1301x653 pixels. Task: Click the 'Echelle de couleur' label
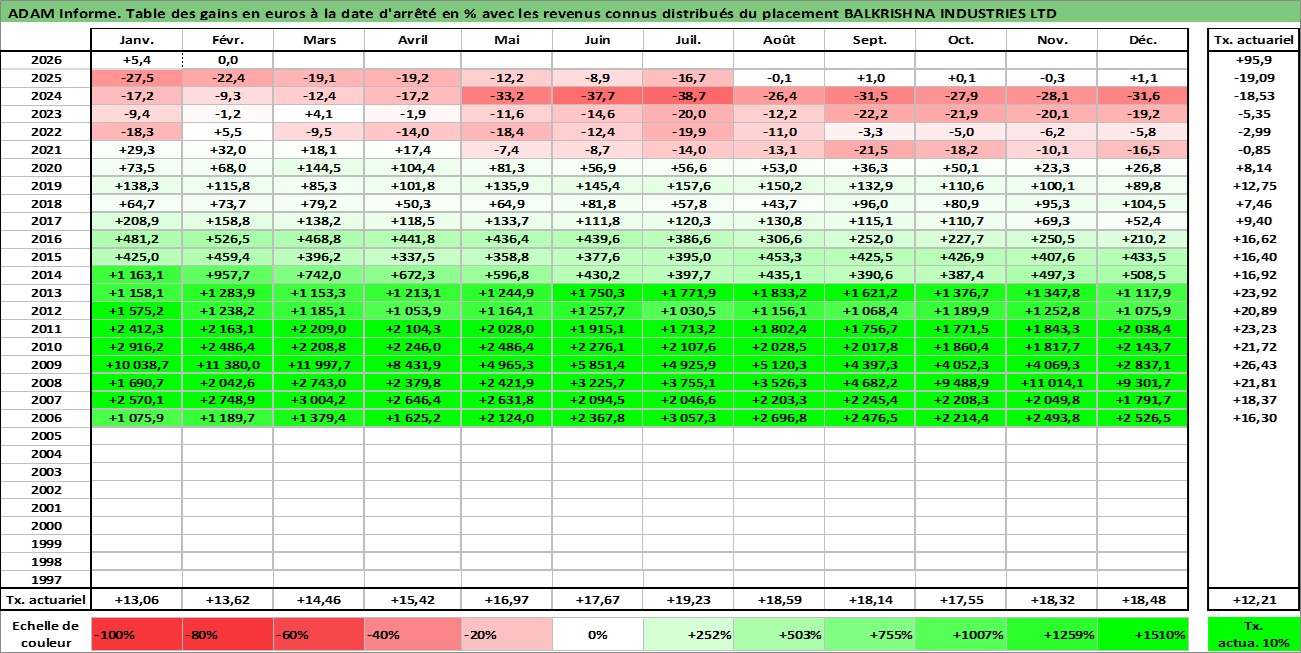(45, 634)
